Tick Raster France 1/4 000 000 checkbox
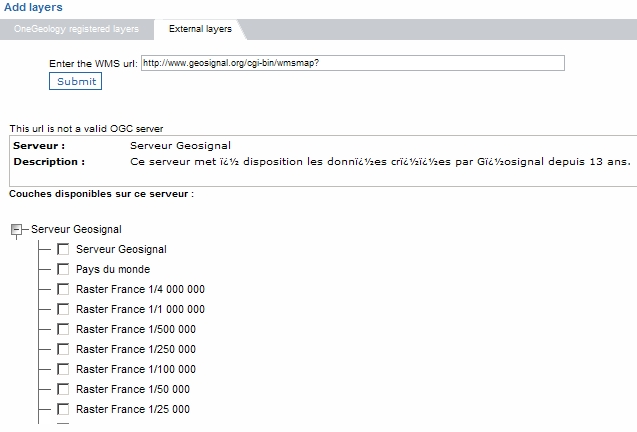637x432 pixels. pos(63,289)
